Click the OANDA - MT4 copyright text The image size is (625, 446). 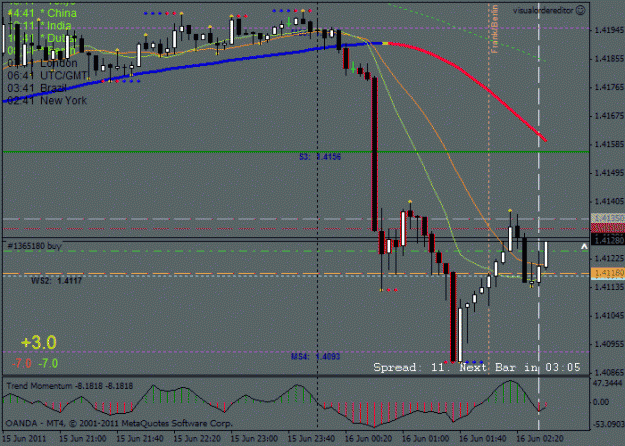tap(119, 423)
